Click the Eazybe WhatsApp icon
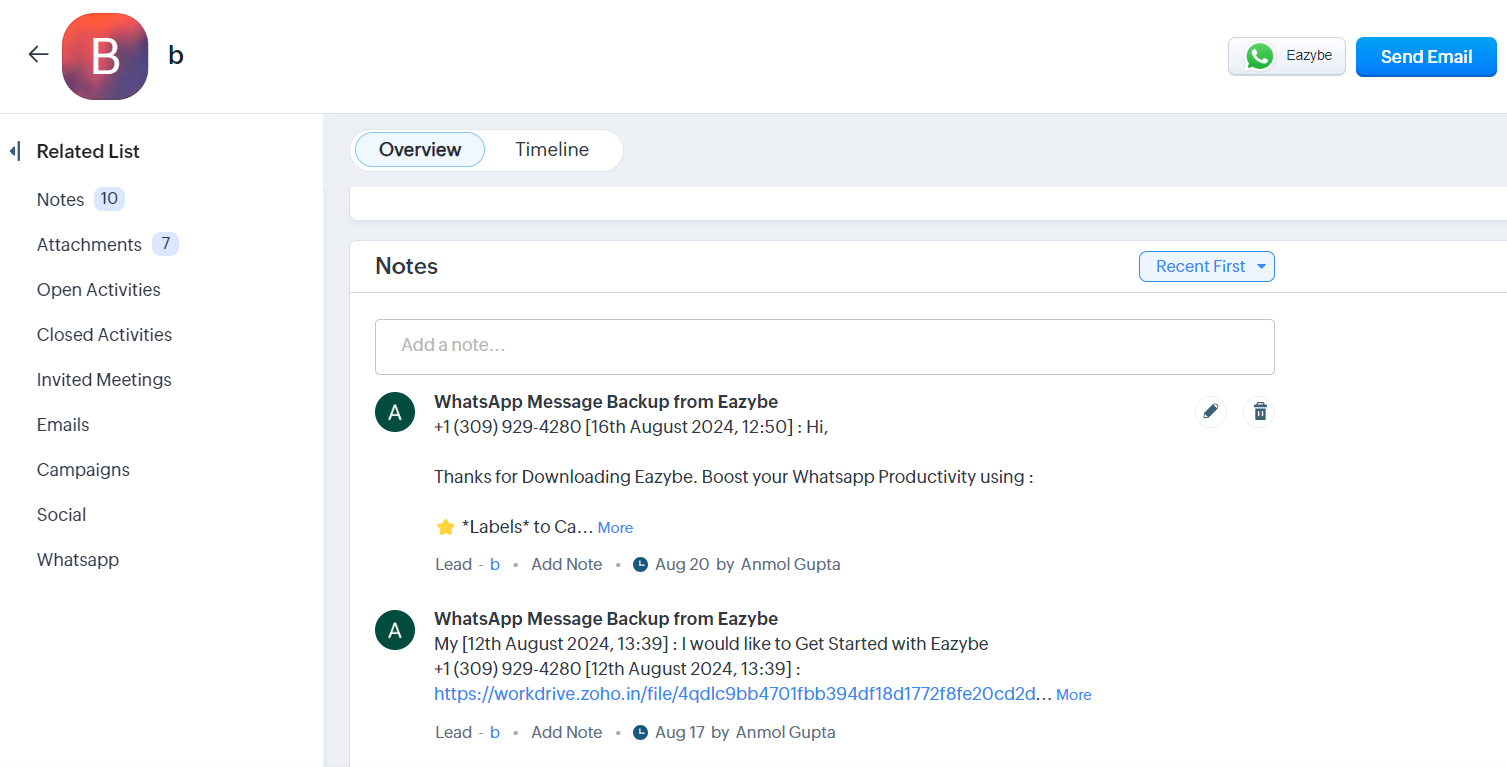The width and height of the screenshot is (1507, 767). point(1259,56)
